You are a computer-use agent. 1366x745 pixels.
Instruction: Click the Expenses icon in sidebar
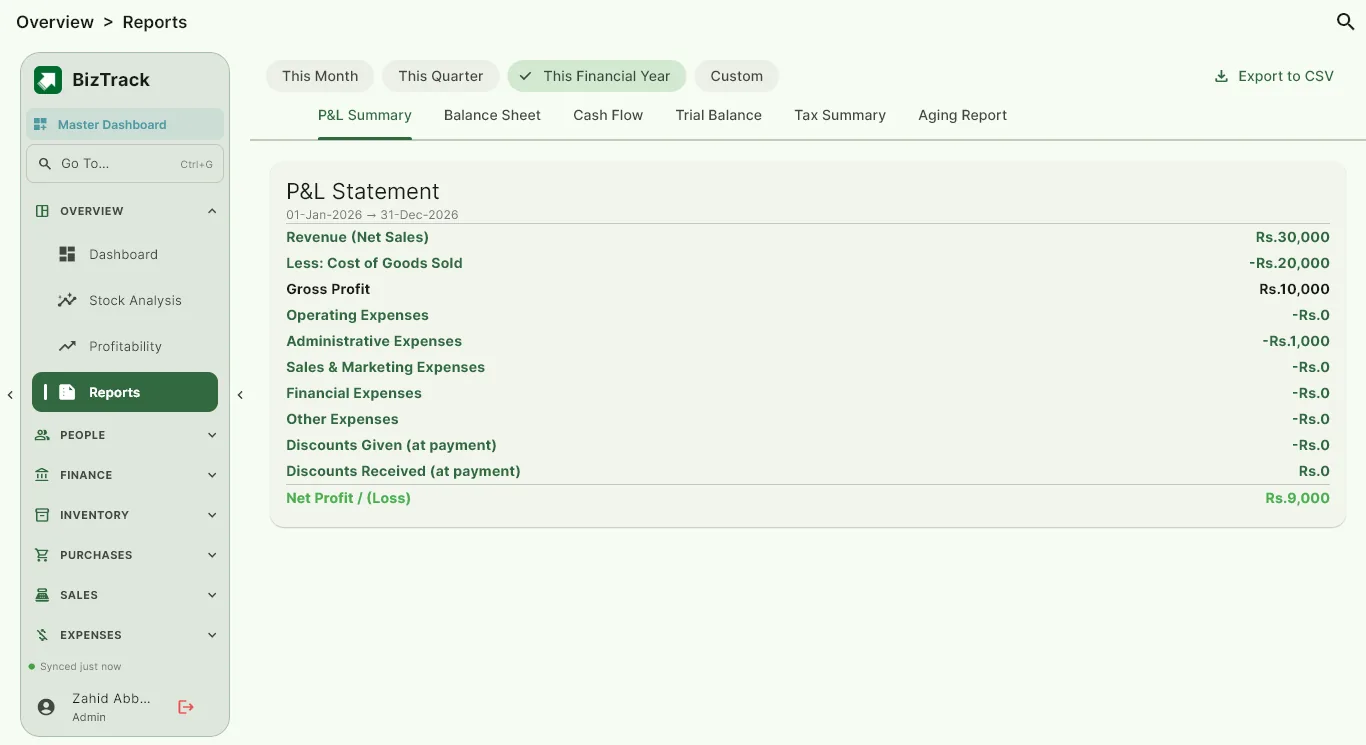(x=42, y=635)
